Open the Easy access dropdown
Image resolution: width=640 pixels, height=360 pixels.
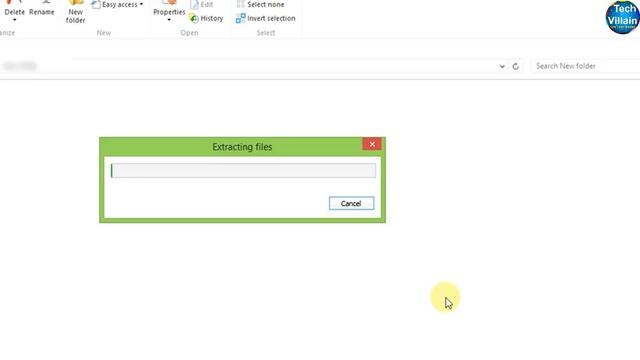pyautogui.click(x=118, y=4)
